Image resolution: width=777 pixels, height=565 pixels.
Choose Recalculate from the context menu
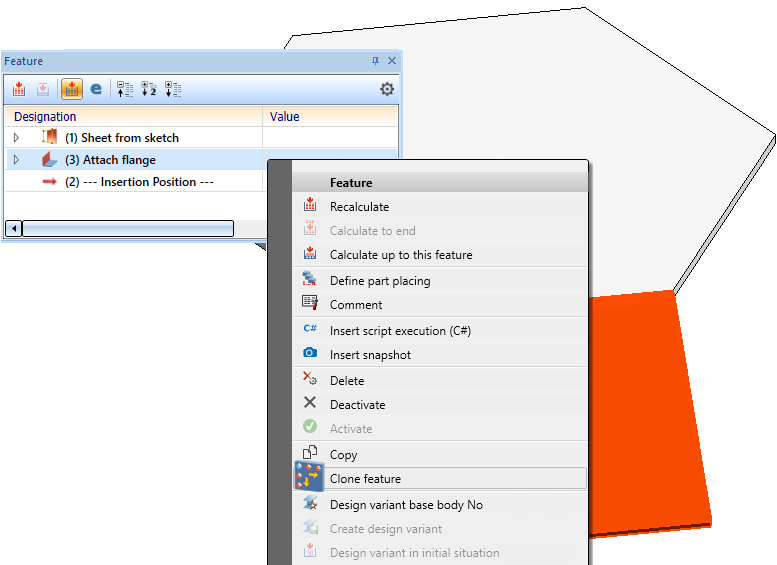440,207
